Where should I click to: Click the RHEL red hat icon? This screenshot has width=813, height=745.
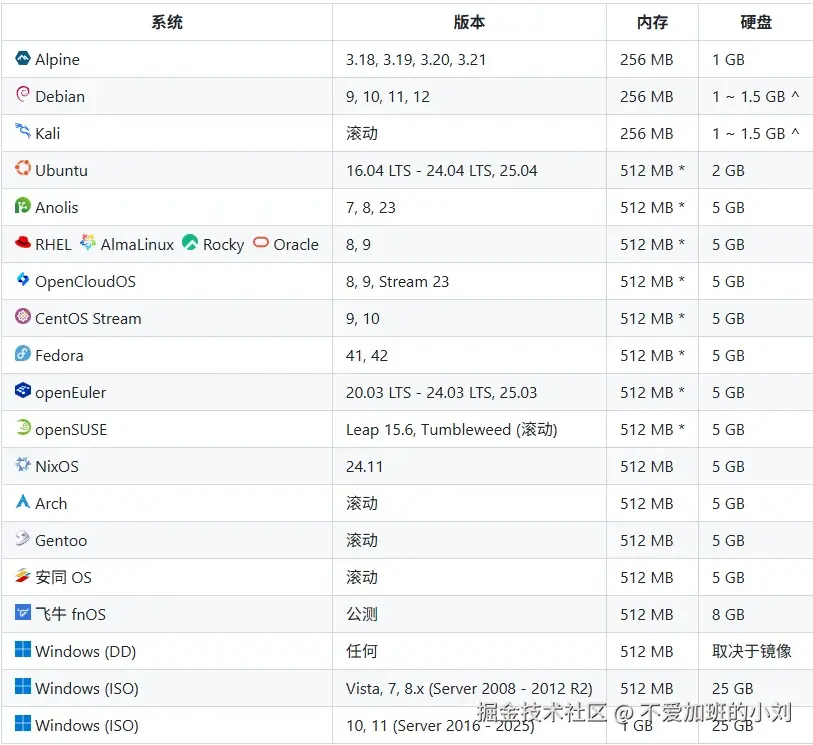pyautogui.click(x=23, y=242)
